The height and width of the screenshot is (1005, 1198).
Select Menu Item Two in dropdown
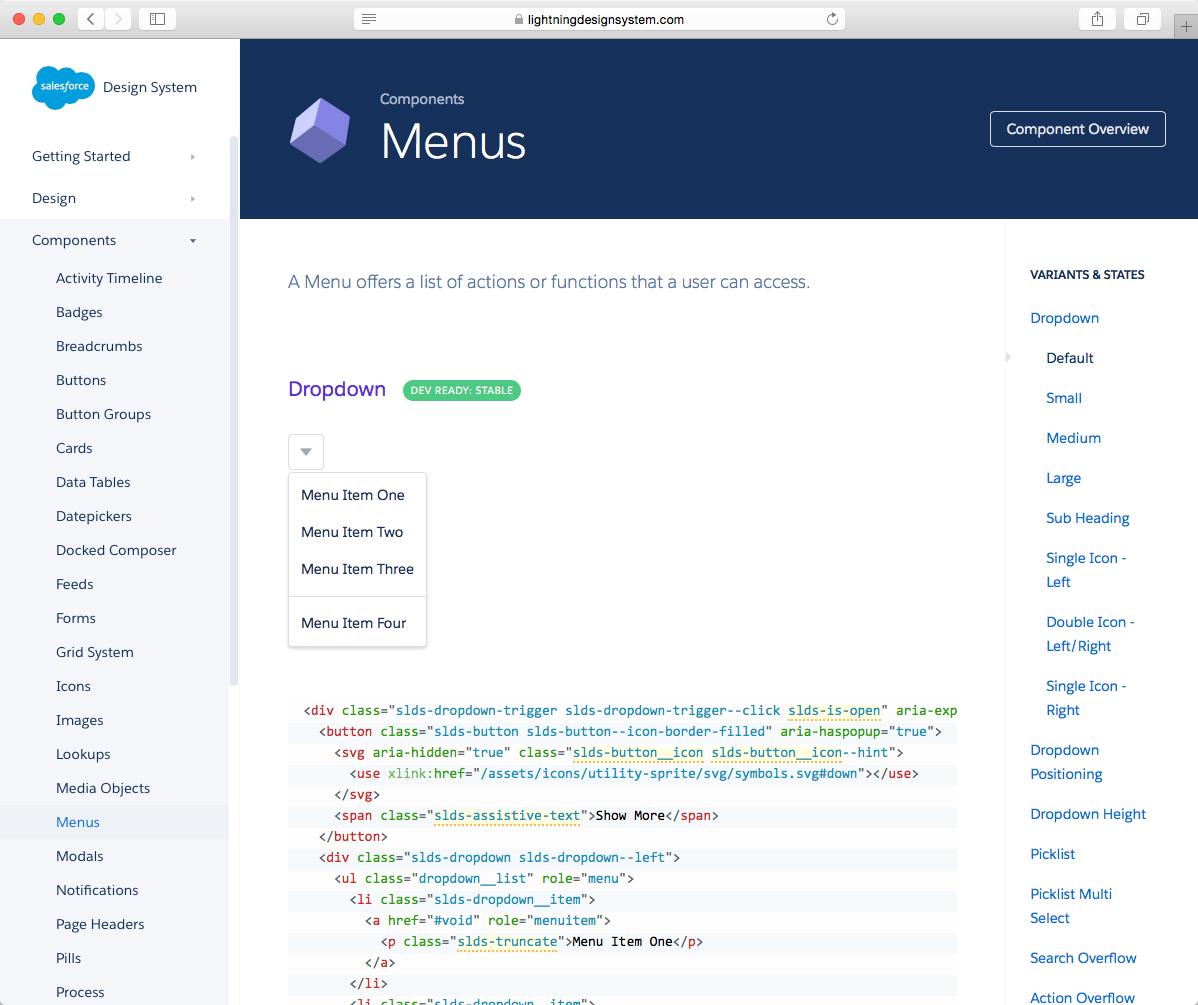pyautogui.click(x=352, y=532)
